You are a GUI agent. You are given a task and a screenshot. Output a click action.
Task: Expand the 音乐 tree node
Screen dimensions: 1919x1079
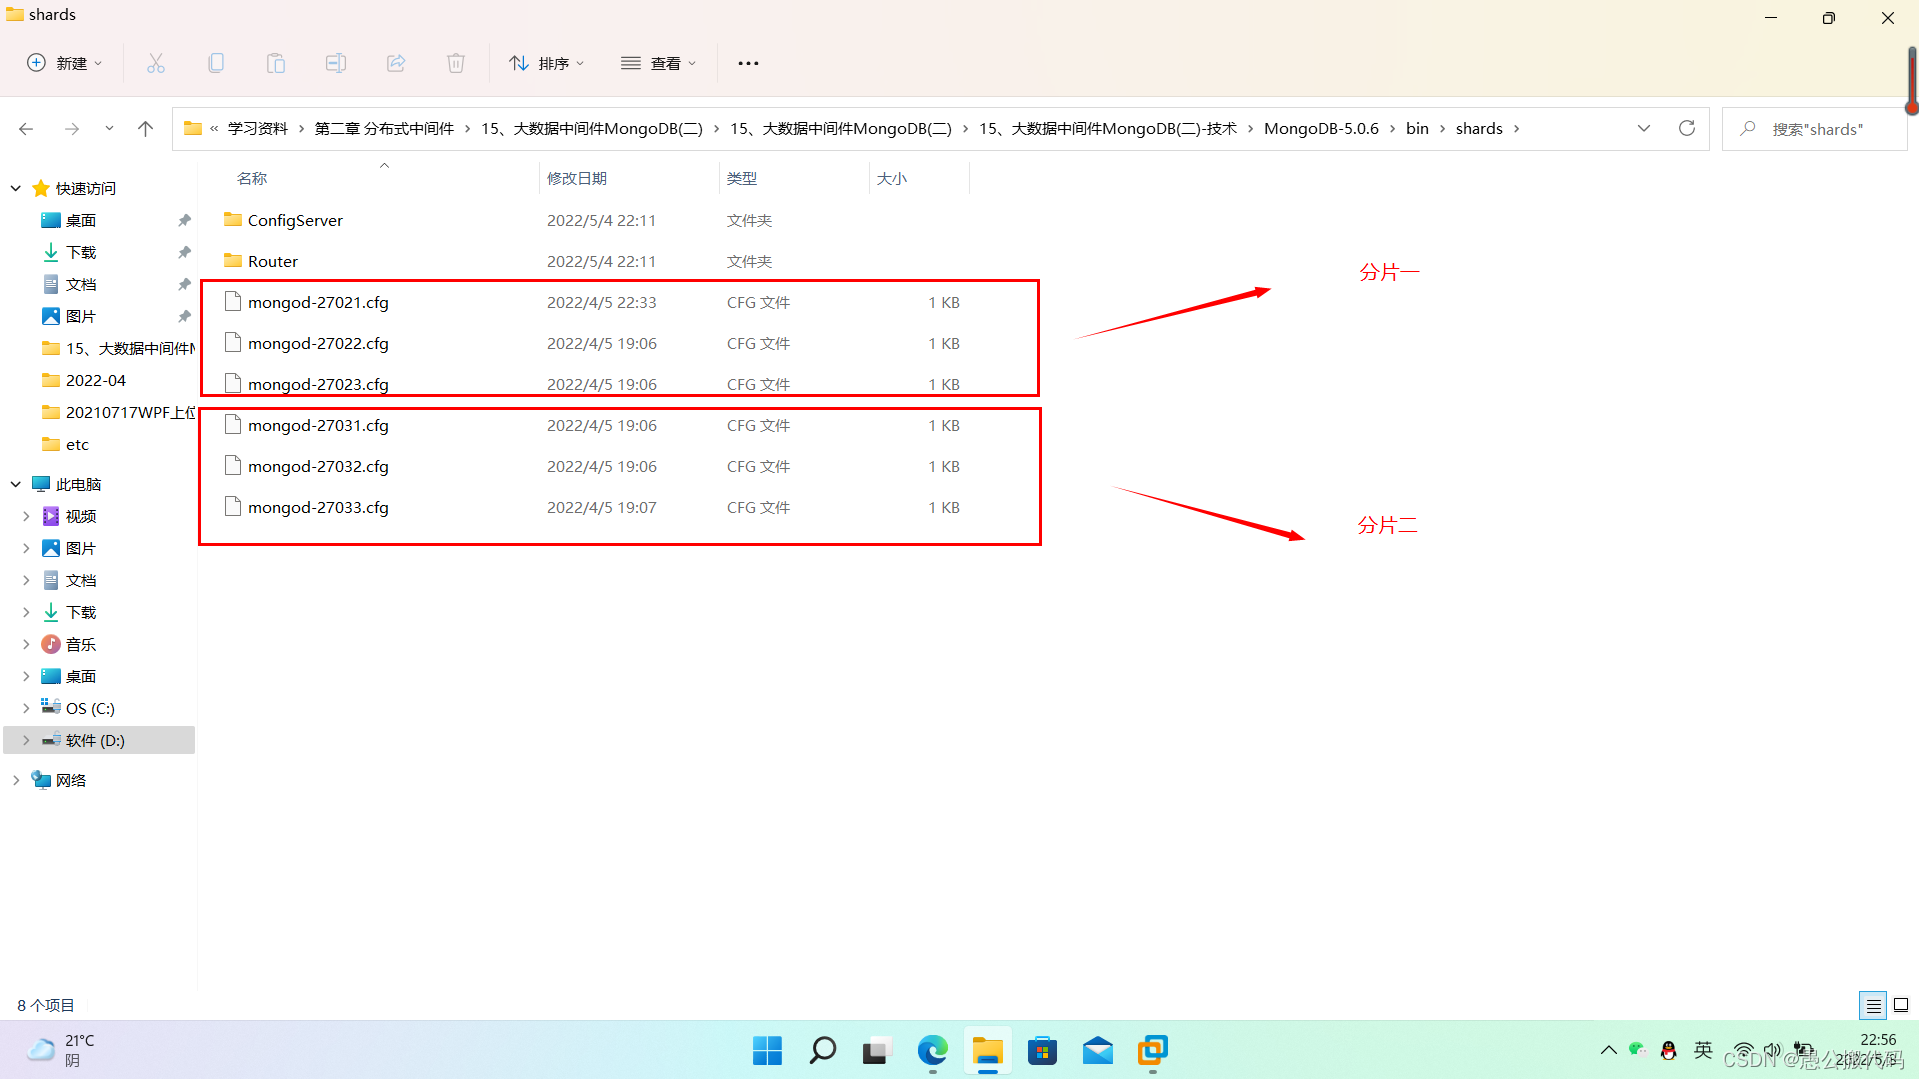[26, 644]
